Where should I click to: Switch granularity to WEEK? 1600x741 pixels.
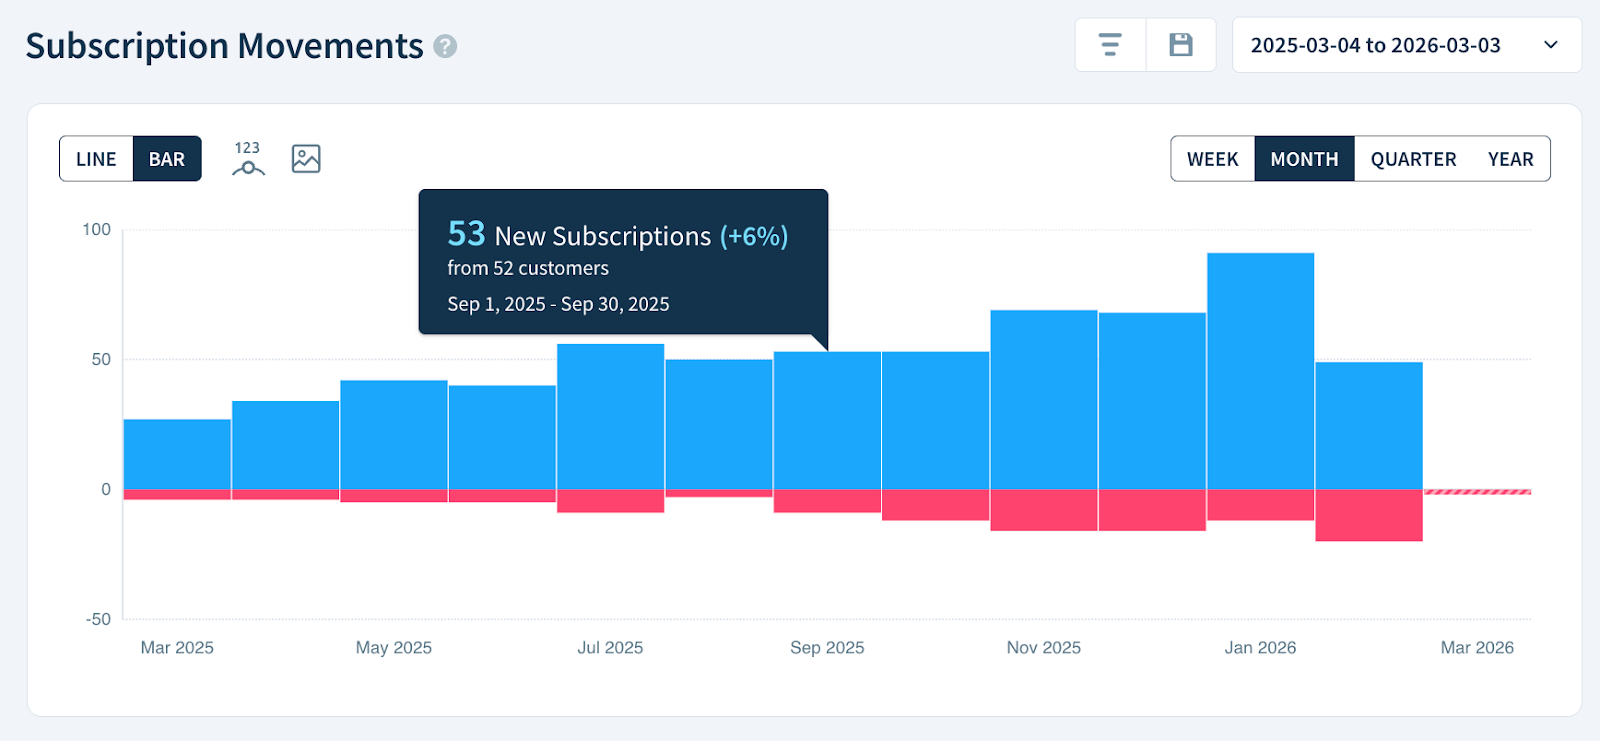[x=1212, y=158]
